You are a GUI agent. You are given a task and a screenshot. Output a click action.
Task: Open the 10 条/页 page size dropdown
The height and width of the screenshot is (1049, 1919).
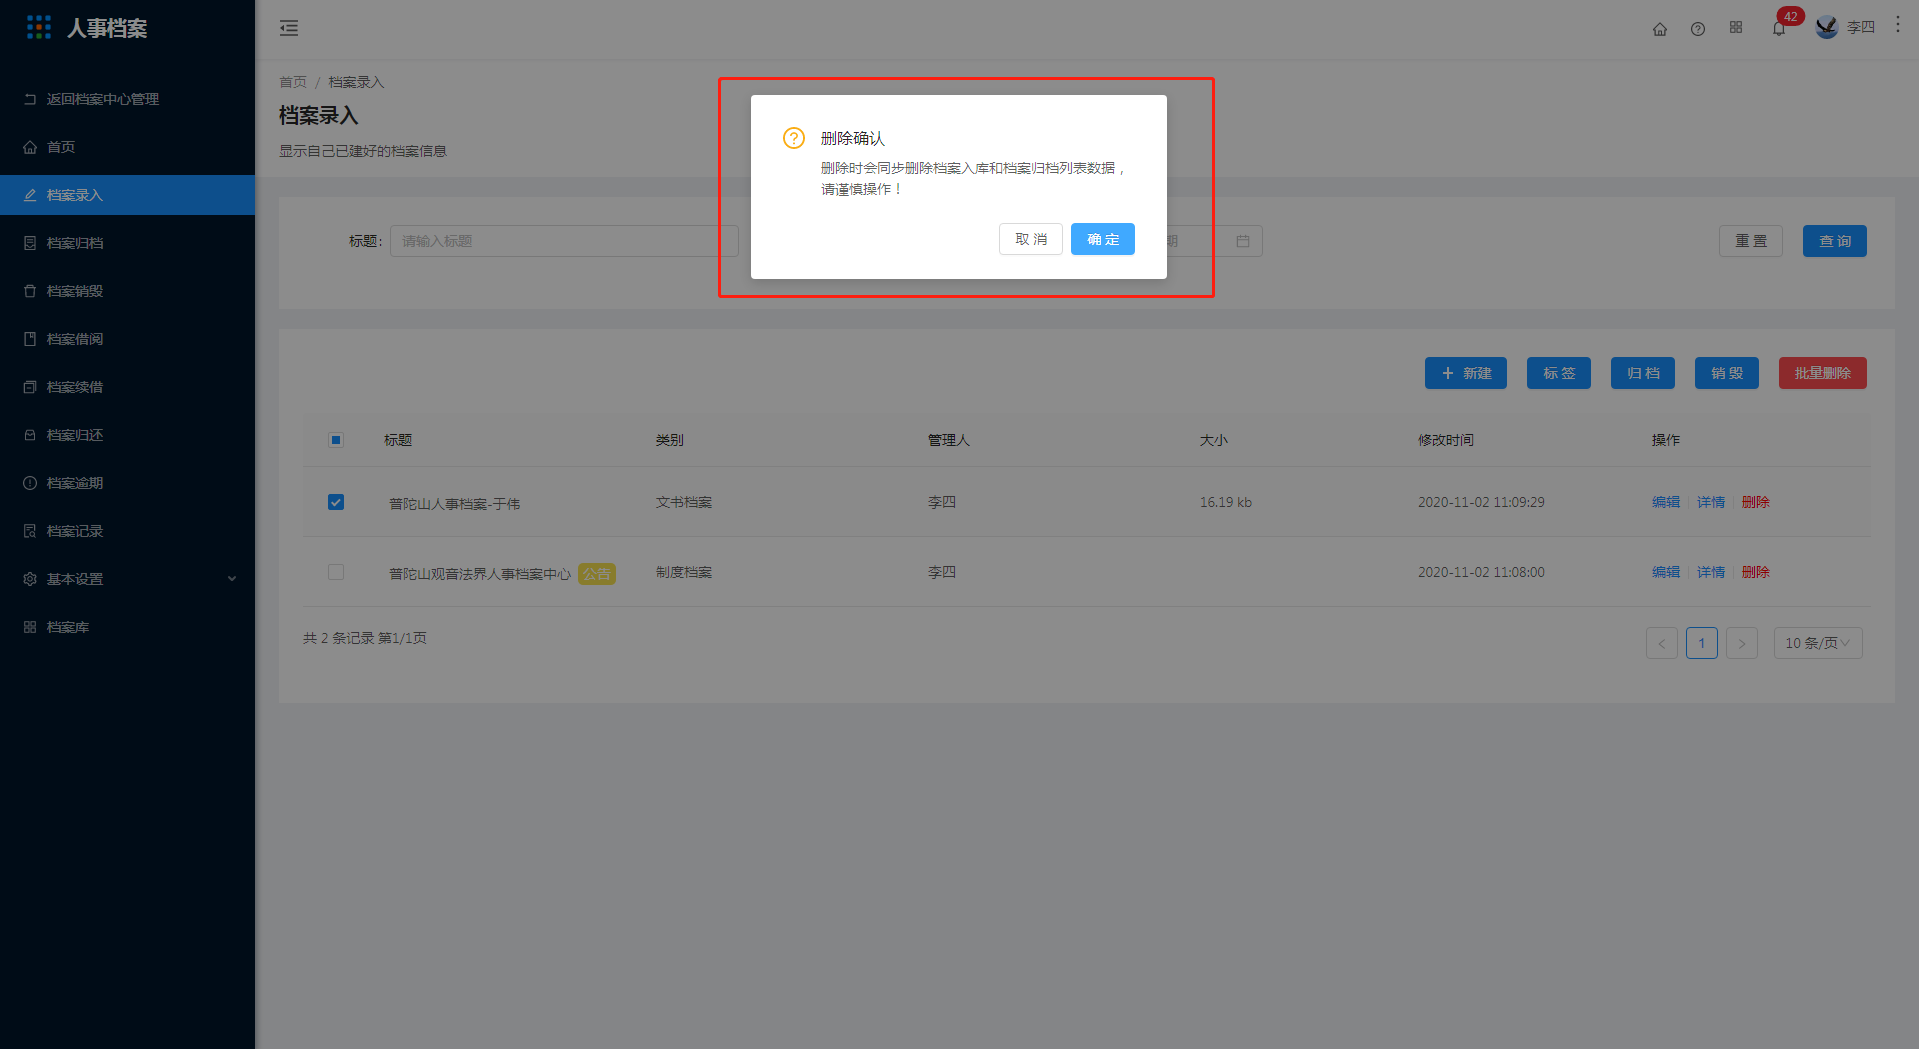pyautogui.click(x=1817, y=643)
